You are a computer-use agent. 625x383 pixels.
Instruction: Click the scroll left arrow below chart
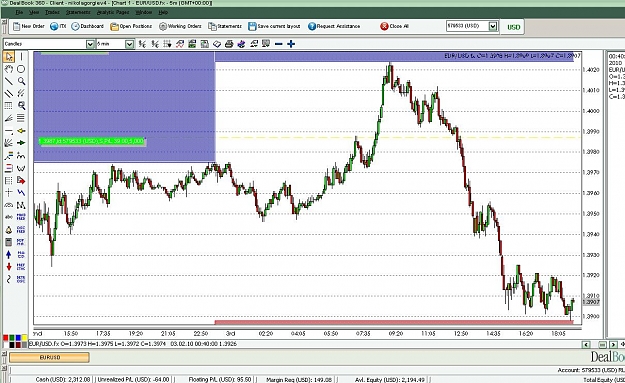point(586,344)
